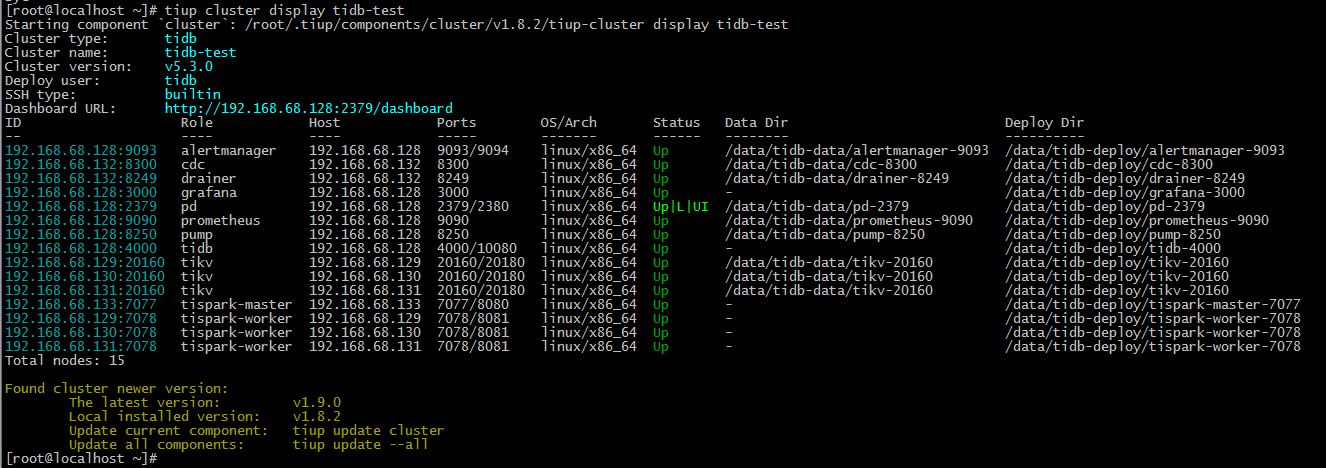Viewport: 1326px width, 468px height.
Task: Select ID 192.168.68.130:7078
Action: [81, 332]
